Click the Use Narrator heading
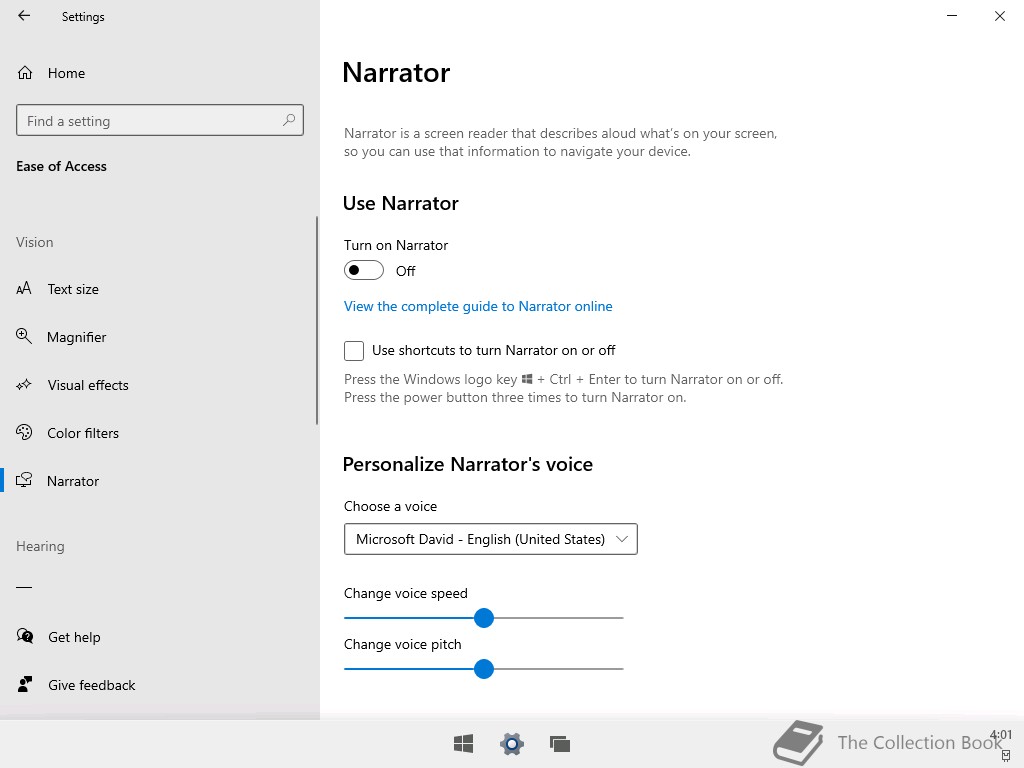This screenshot has width=1024, height=768. [400, 203]
